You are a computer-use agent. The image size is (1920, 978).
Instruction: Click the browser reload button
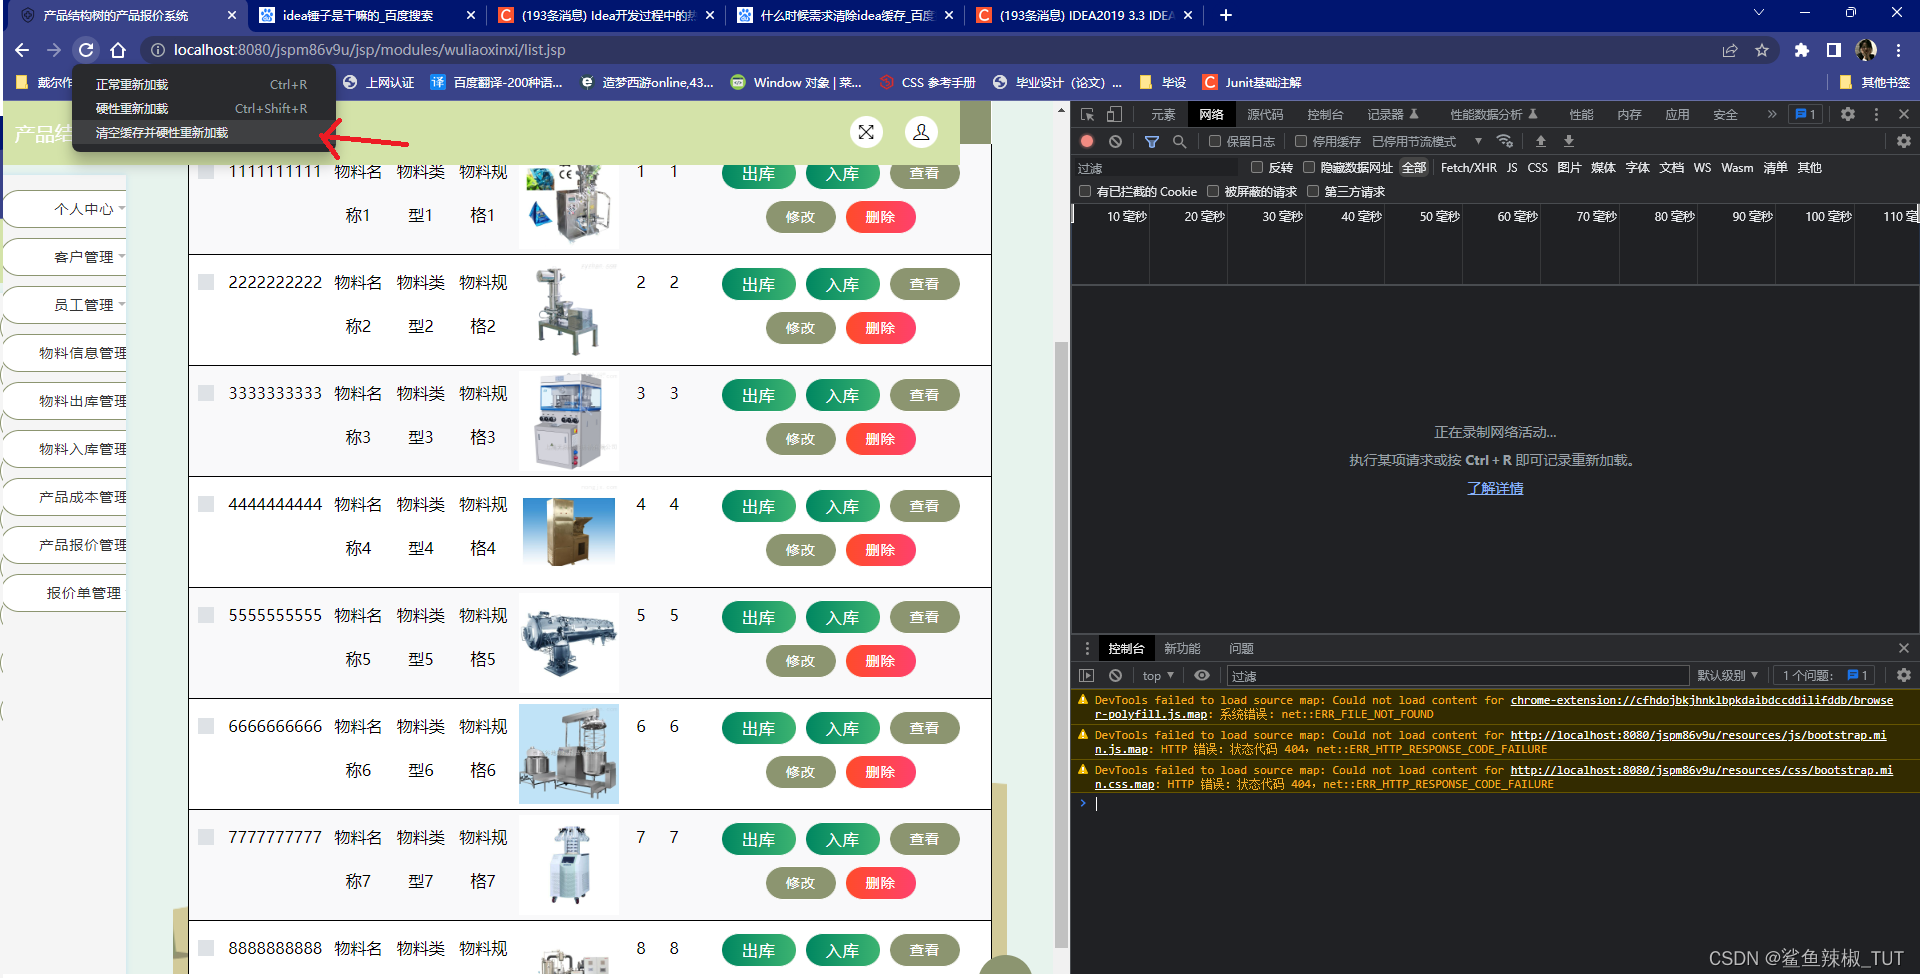coord(86,50)
